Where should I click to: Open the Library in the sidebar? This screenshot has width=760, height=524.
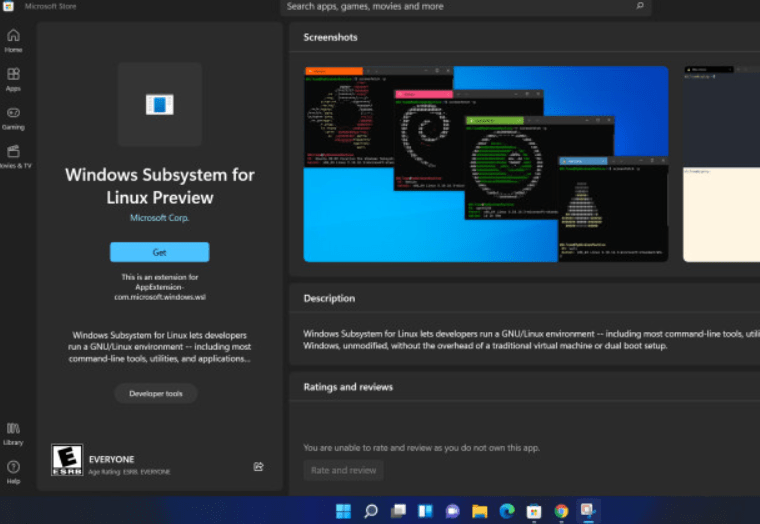pyautogui.click(x=13, y=433)
